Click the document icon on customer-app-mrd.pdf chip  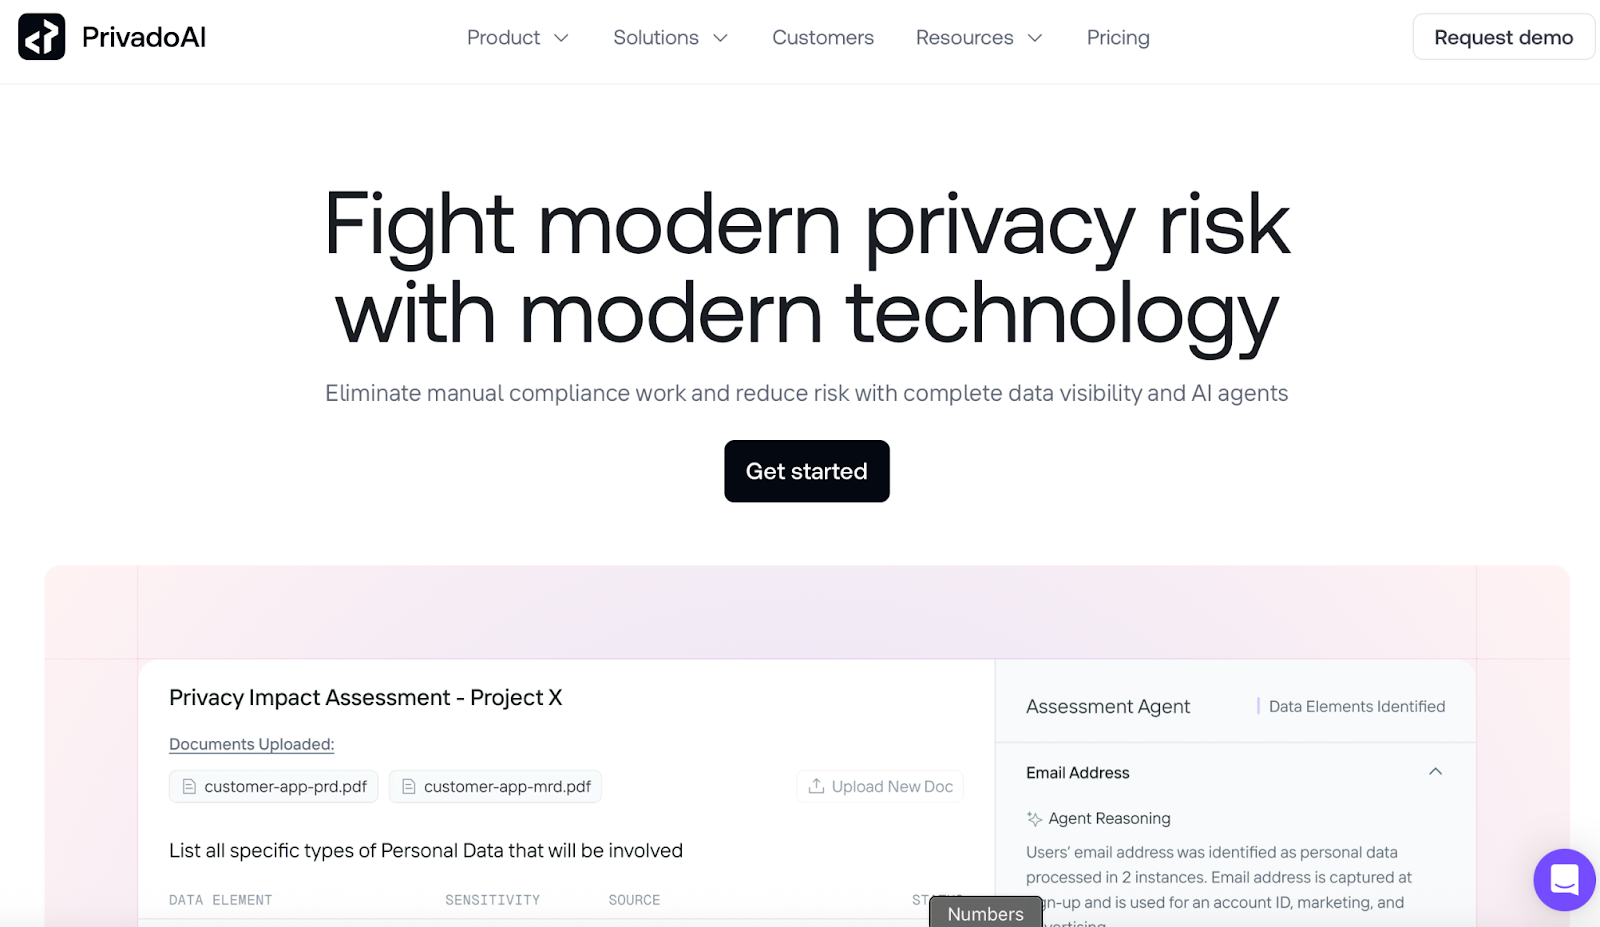point(409,786)
